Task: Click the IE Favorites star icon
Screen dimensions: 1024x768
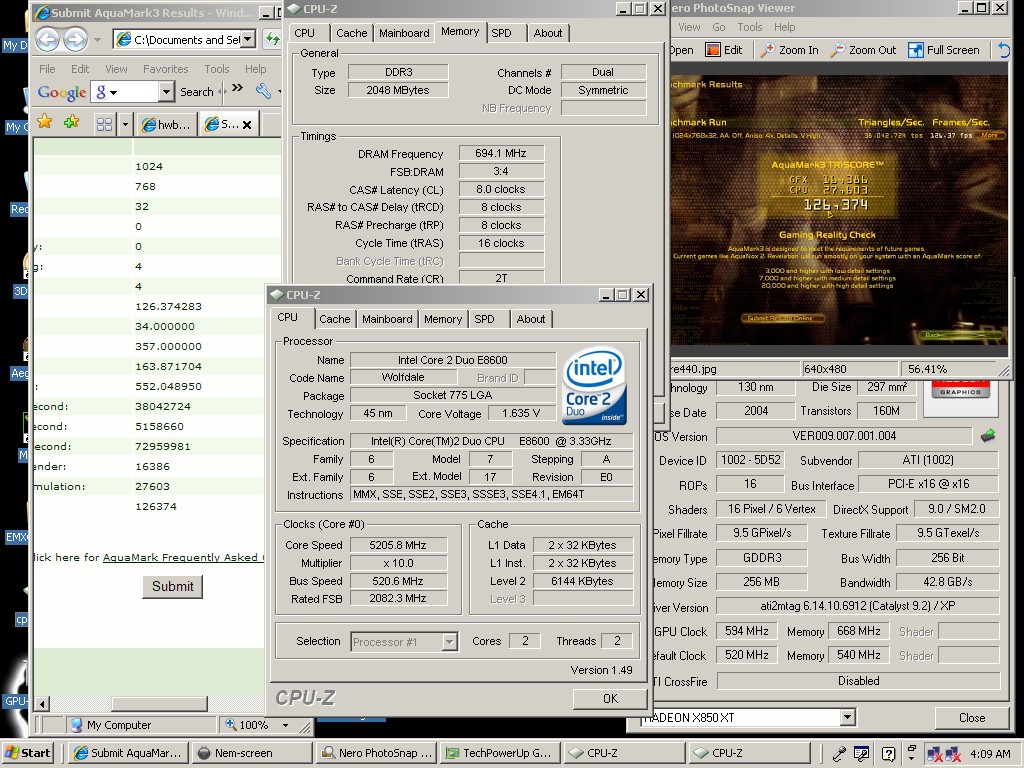Action: pos(44,121)
